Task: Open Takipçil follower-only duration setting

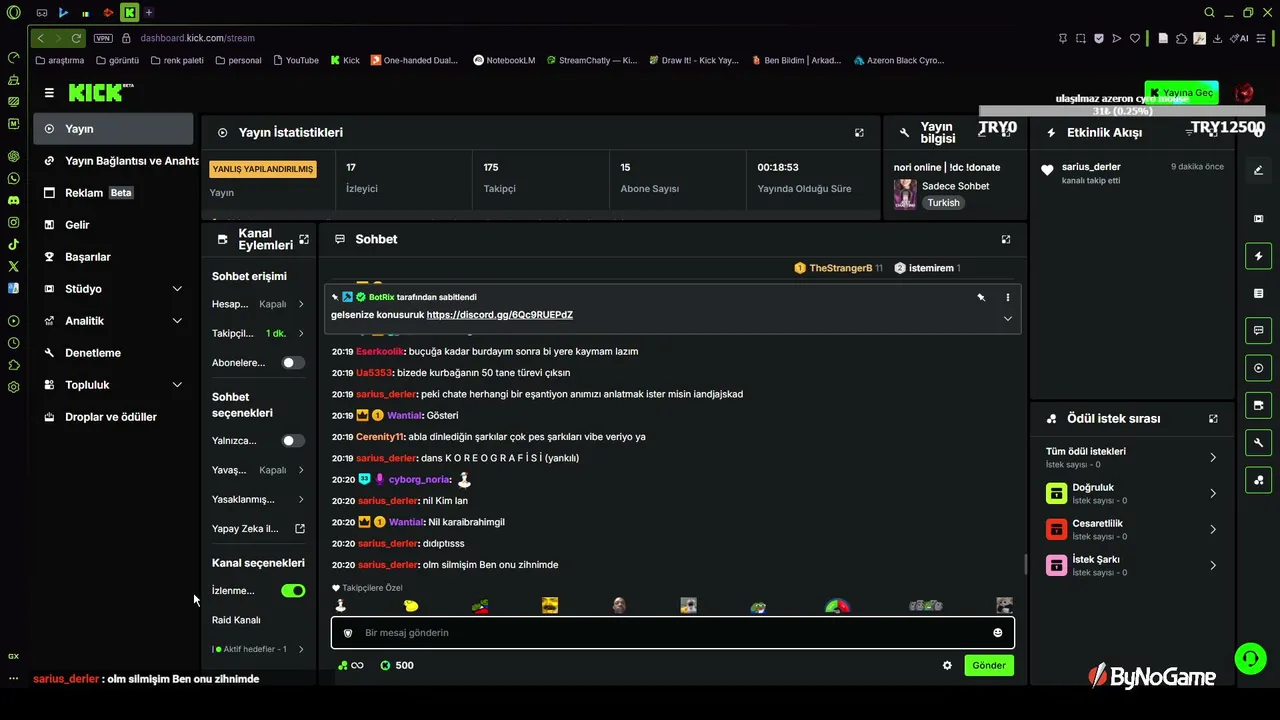Action: (x=258, y=333)
